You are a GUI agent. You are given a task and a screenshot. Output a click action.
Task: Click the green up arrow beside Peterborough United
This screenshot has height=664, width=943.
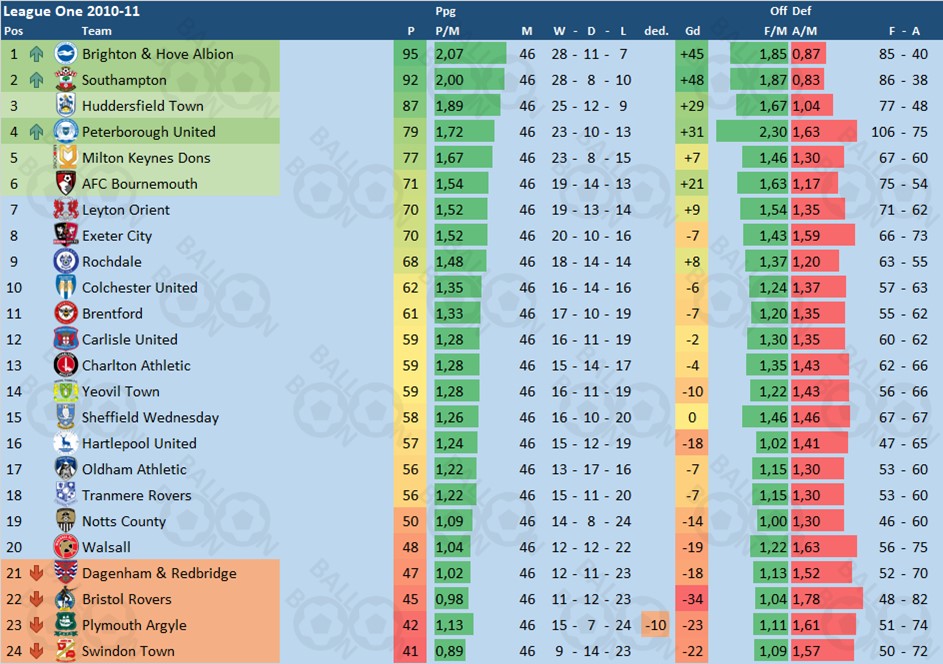(x=37, y=132)
